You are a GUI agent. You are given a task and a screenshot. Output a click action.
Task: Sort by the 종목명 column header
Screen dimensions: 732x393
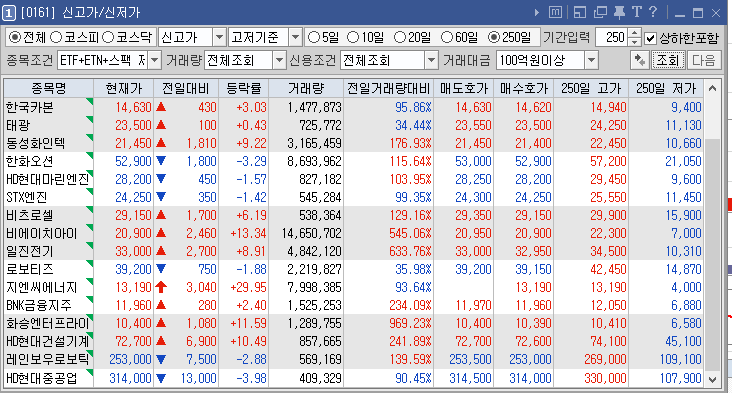tap(49, 88)
